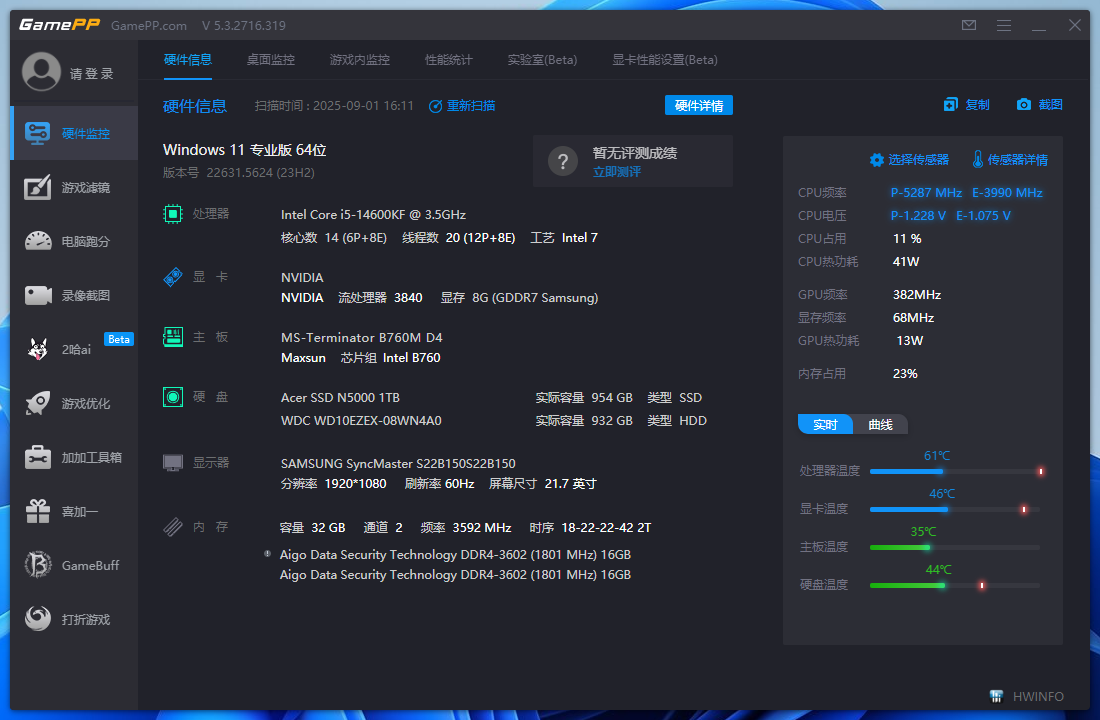Click the 主板 motherboard icon
This screenshot has width=1100, height=720.
(173, 337)
